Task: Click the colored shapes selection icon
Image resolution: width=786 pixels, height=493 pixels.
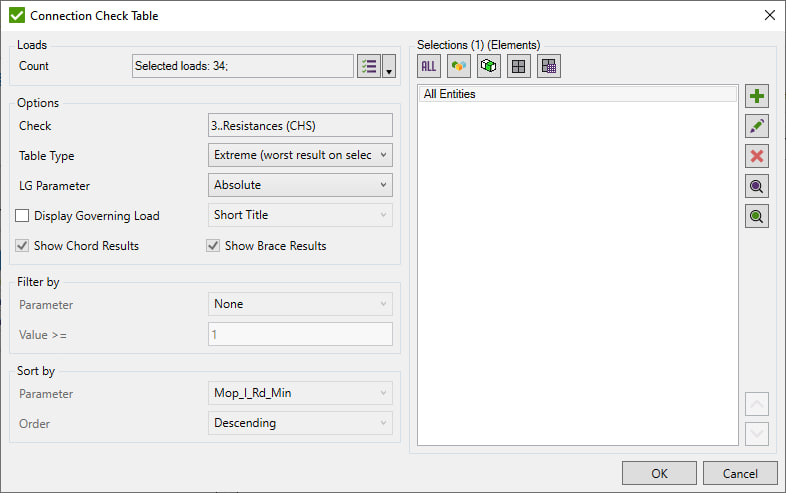Action: click(459, 66)
